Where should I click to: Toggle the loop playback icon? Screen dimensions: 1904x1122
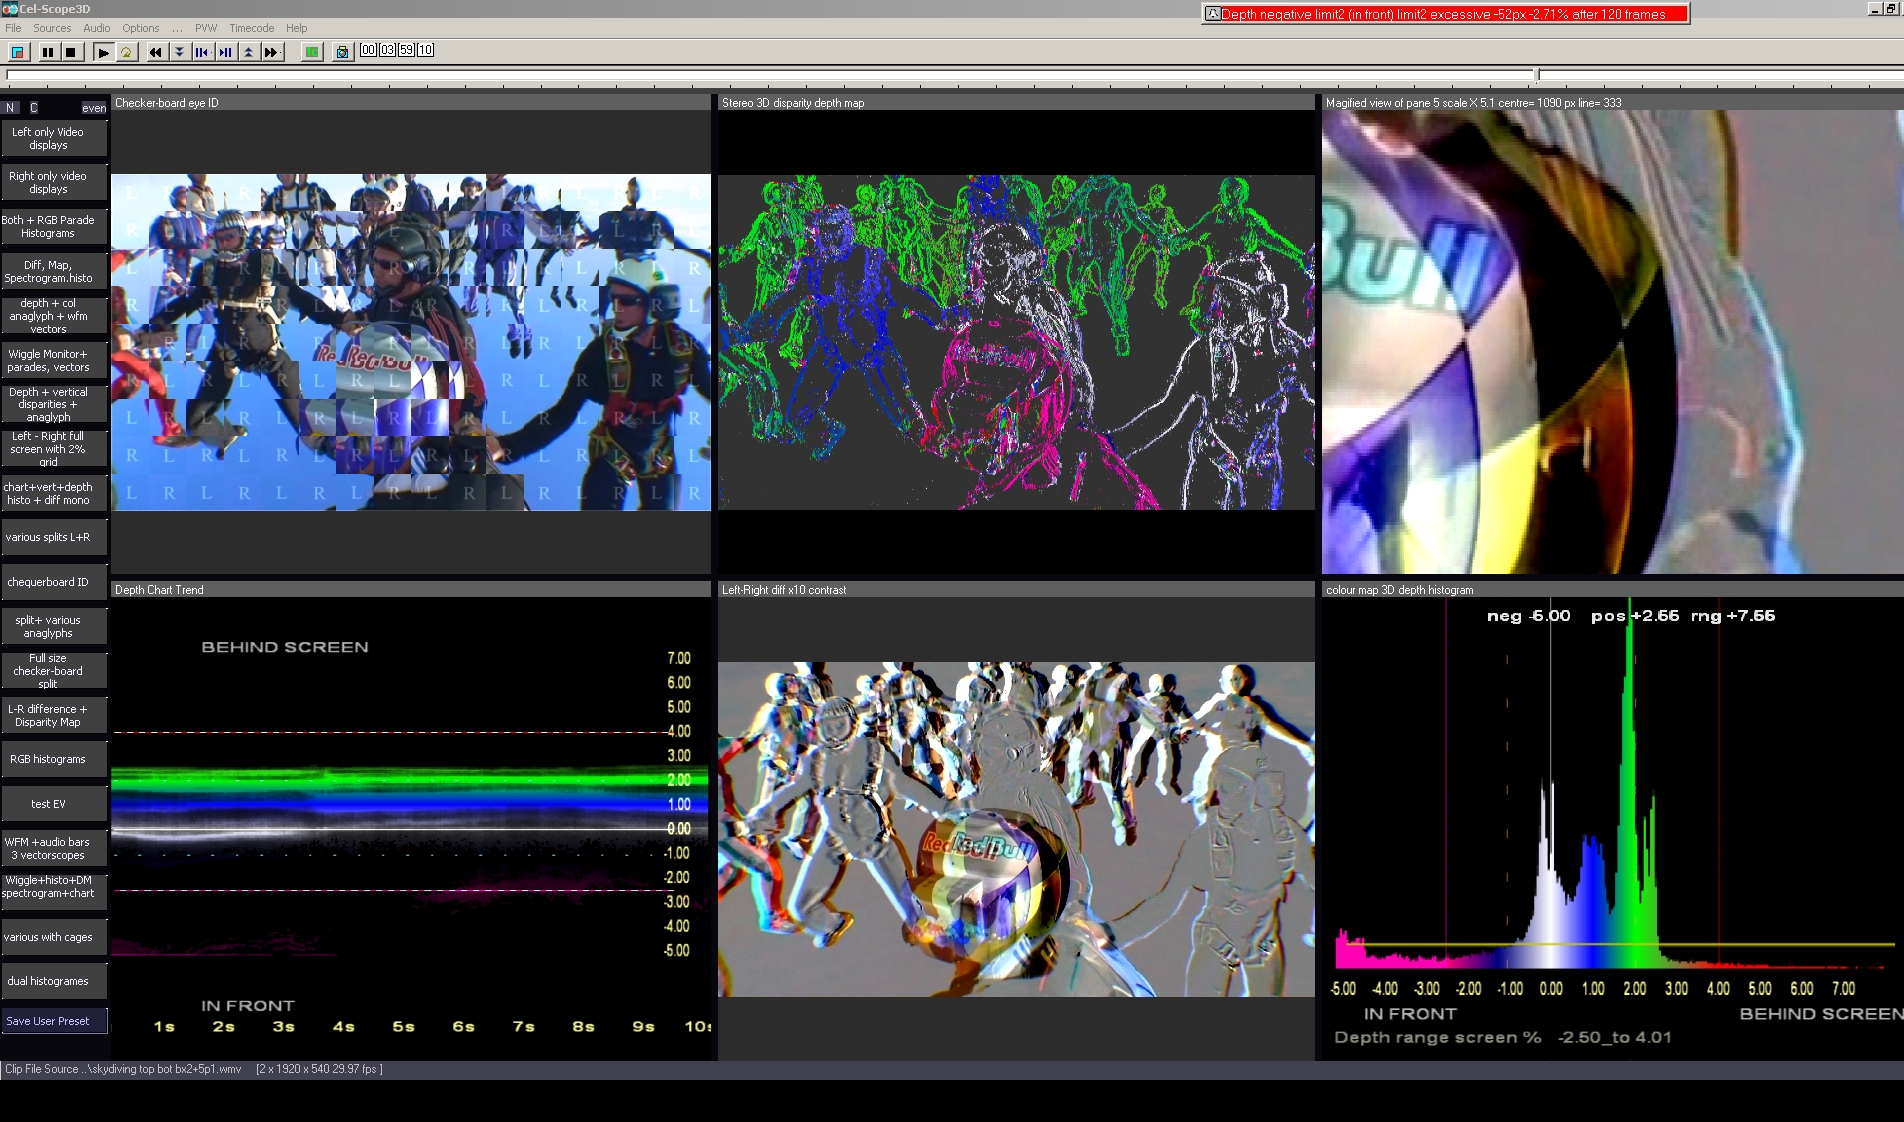127,52
